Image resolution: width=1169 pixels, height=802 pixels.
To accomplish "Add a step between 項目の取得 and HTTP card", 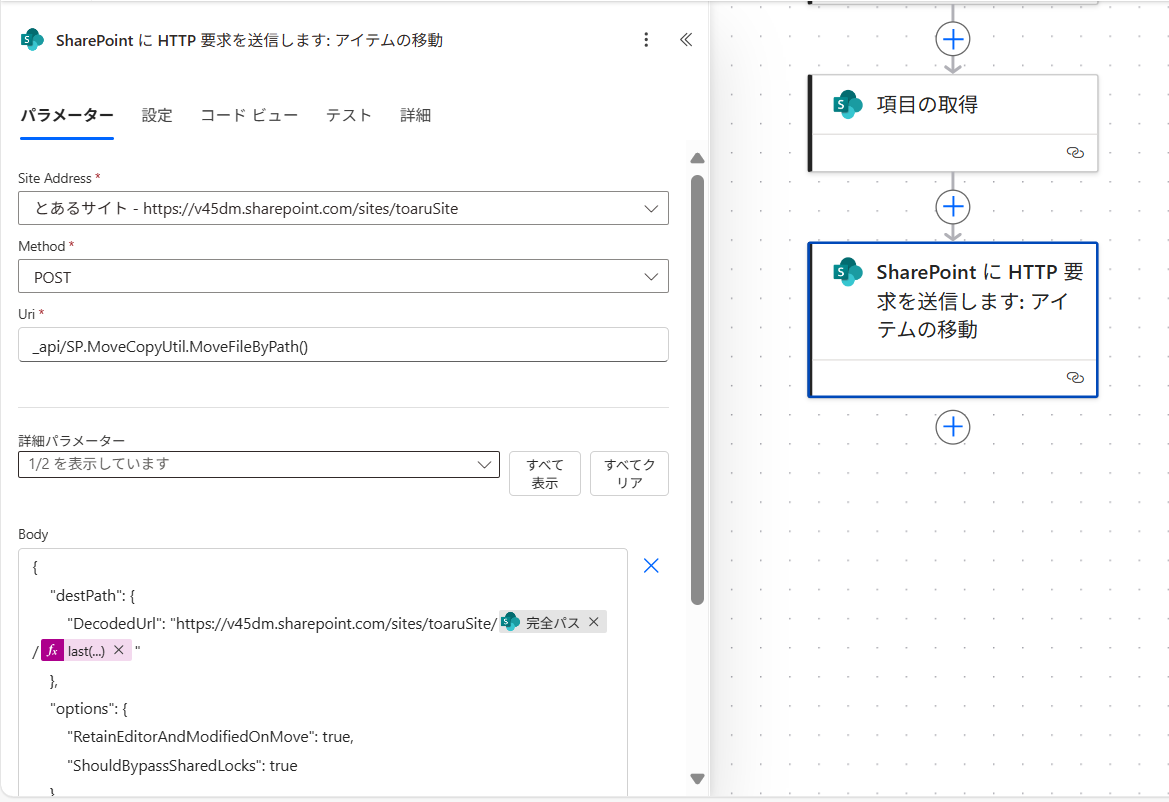I will [x=953, y=206].
